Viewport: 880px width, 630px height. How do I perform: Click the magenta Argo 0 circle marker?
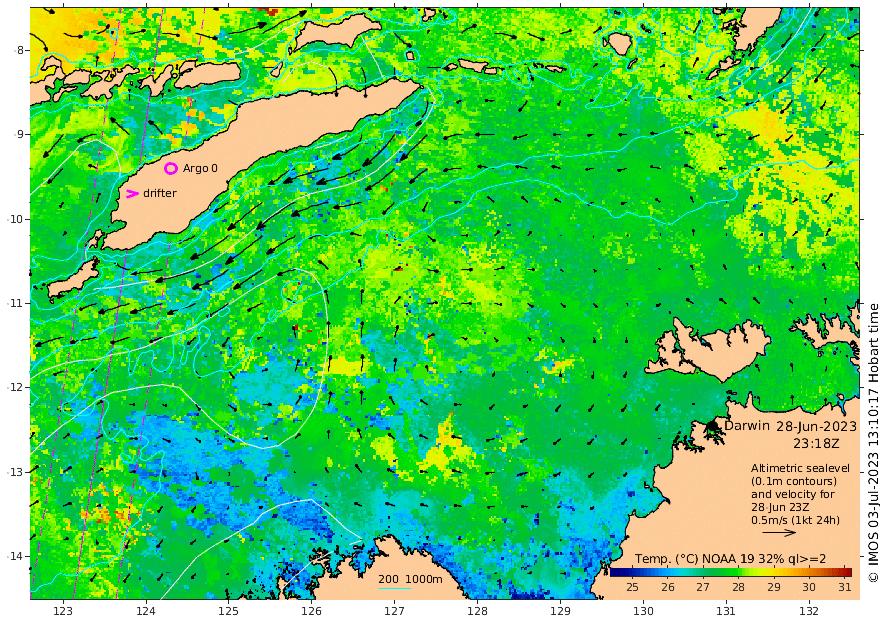[x=171, y=168]
